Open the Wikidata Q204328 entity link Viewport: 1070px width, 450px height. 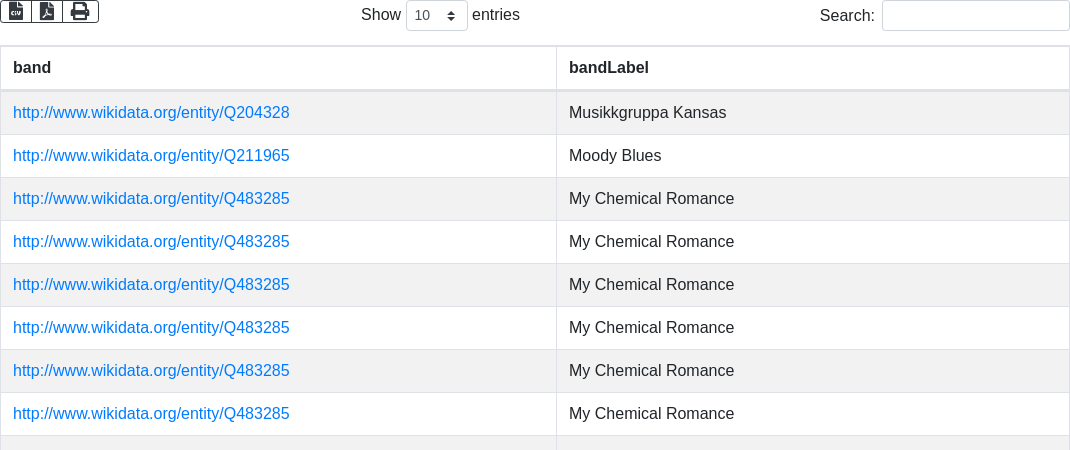pyautogui.click(x=151, y=113)
